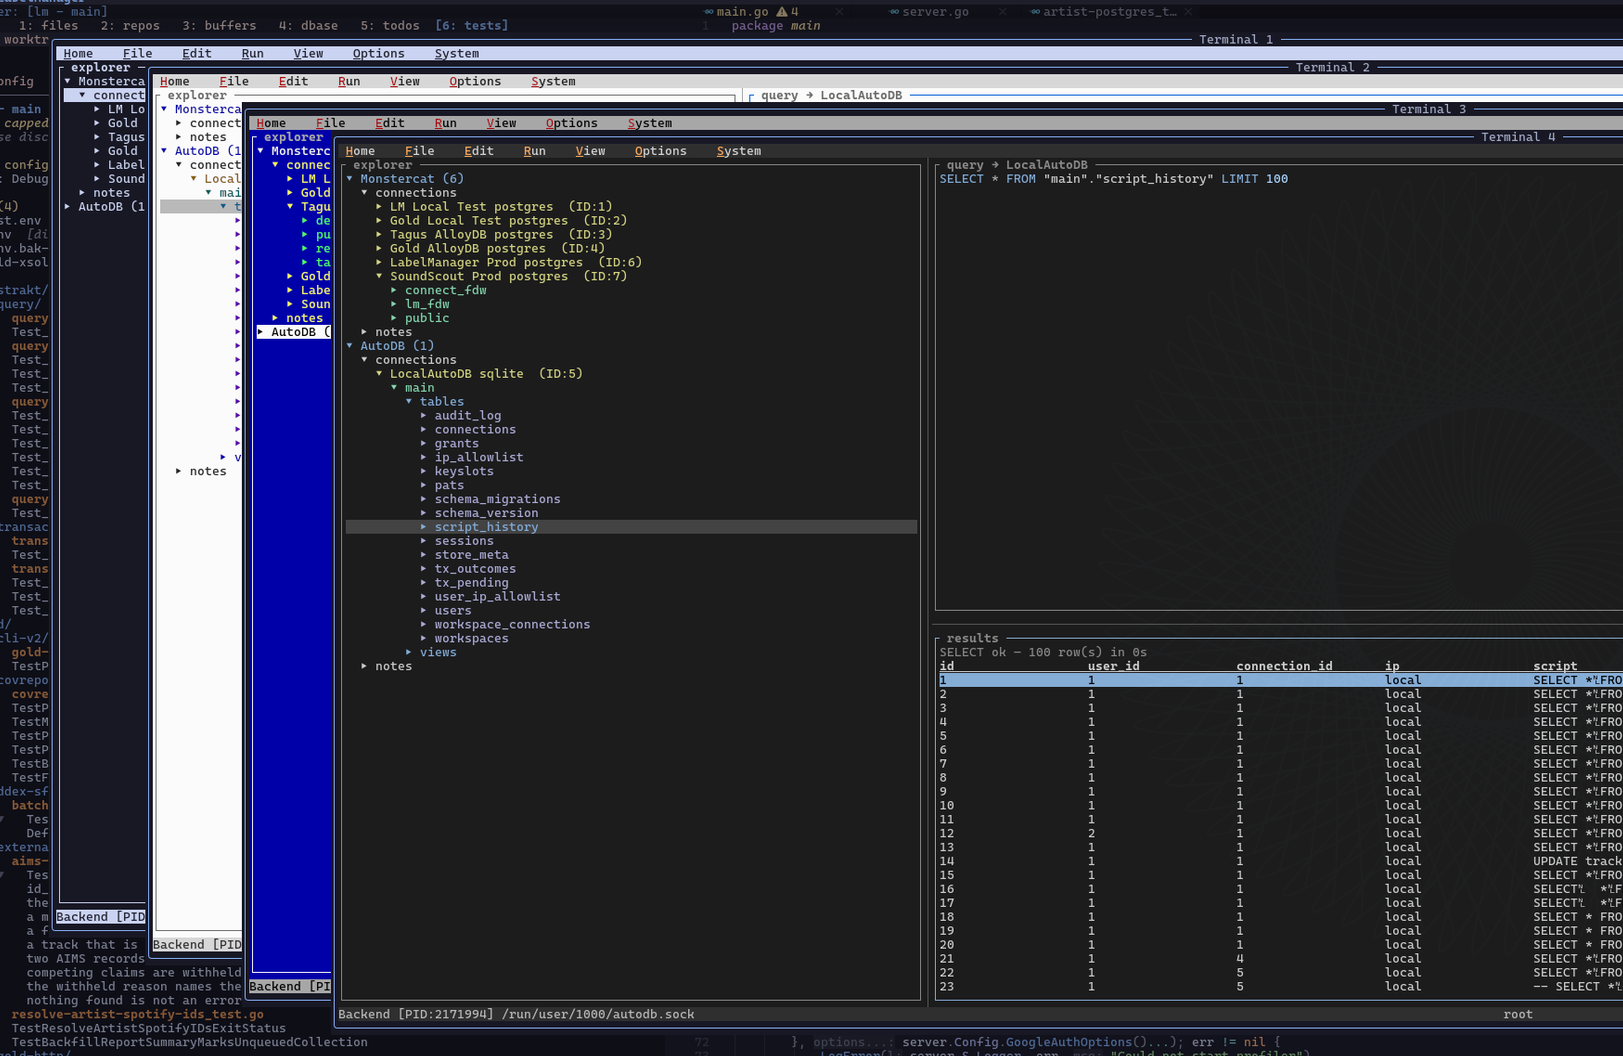This screenshot has width=1623, height=1056.
Task: Select the grants table
Action: tap(456, 444)
